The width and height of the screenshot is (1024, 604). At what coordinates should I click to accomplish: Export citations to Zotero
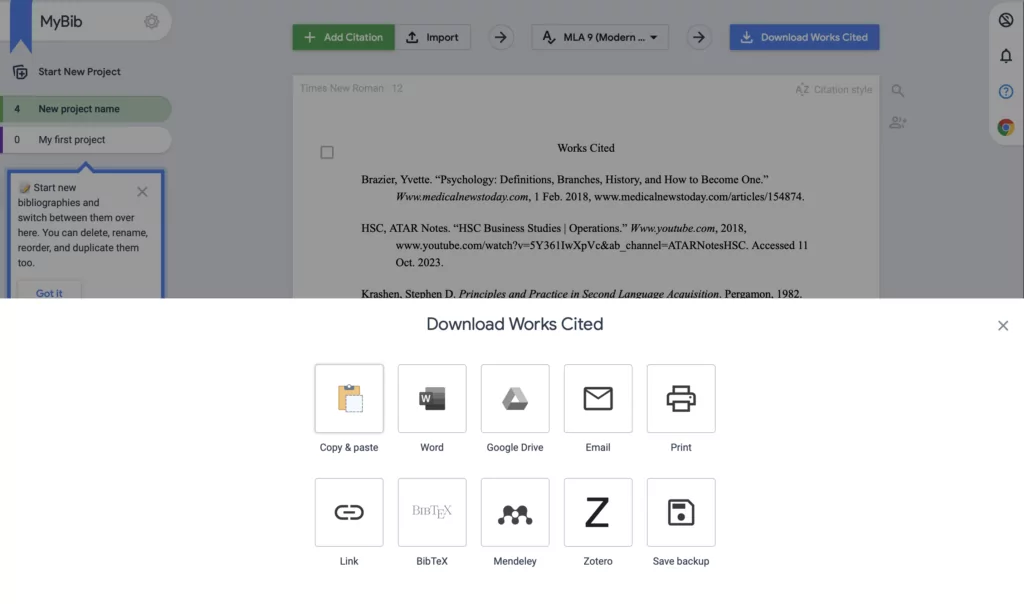pos(598,512)
